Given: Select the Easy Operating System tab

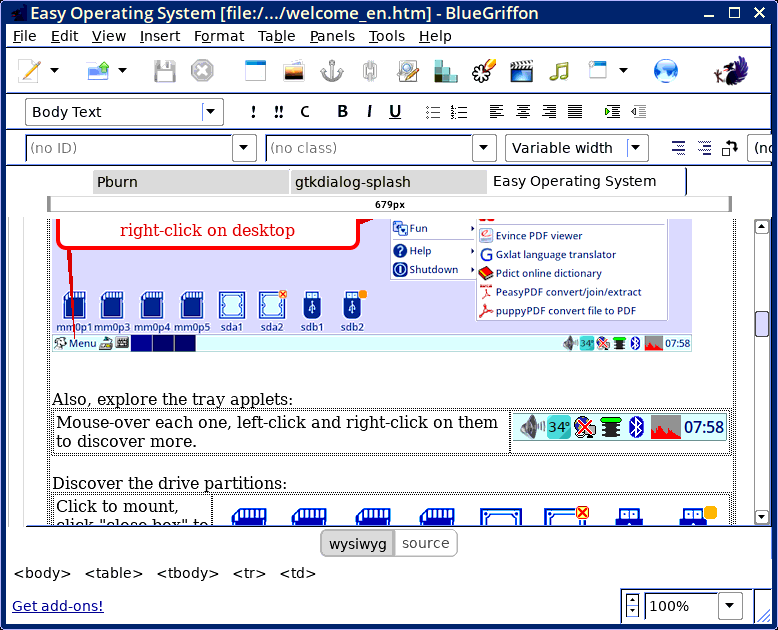Looking at the screenshot, I should tap(587, 182).
